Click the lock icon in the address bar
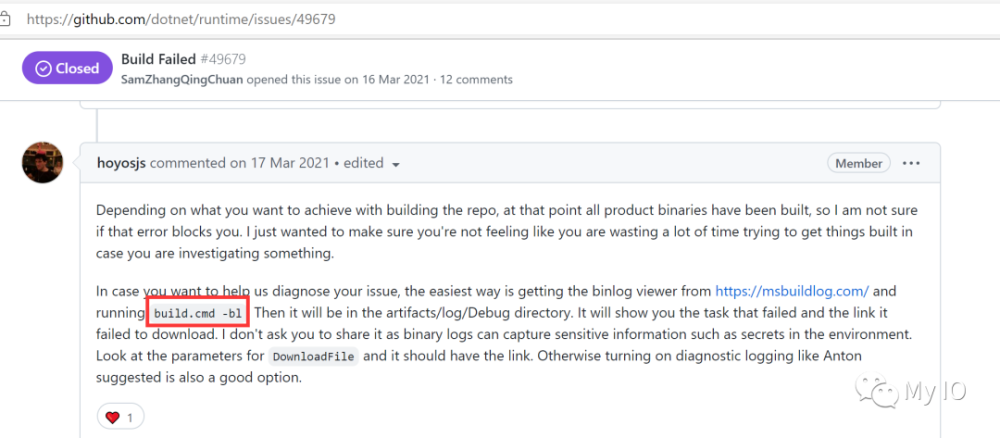1000x438 pixels. pos(4,18)
